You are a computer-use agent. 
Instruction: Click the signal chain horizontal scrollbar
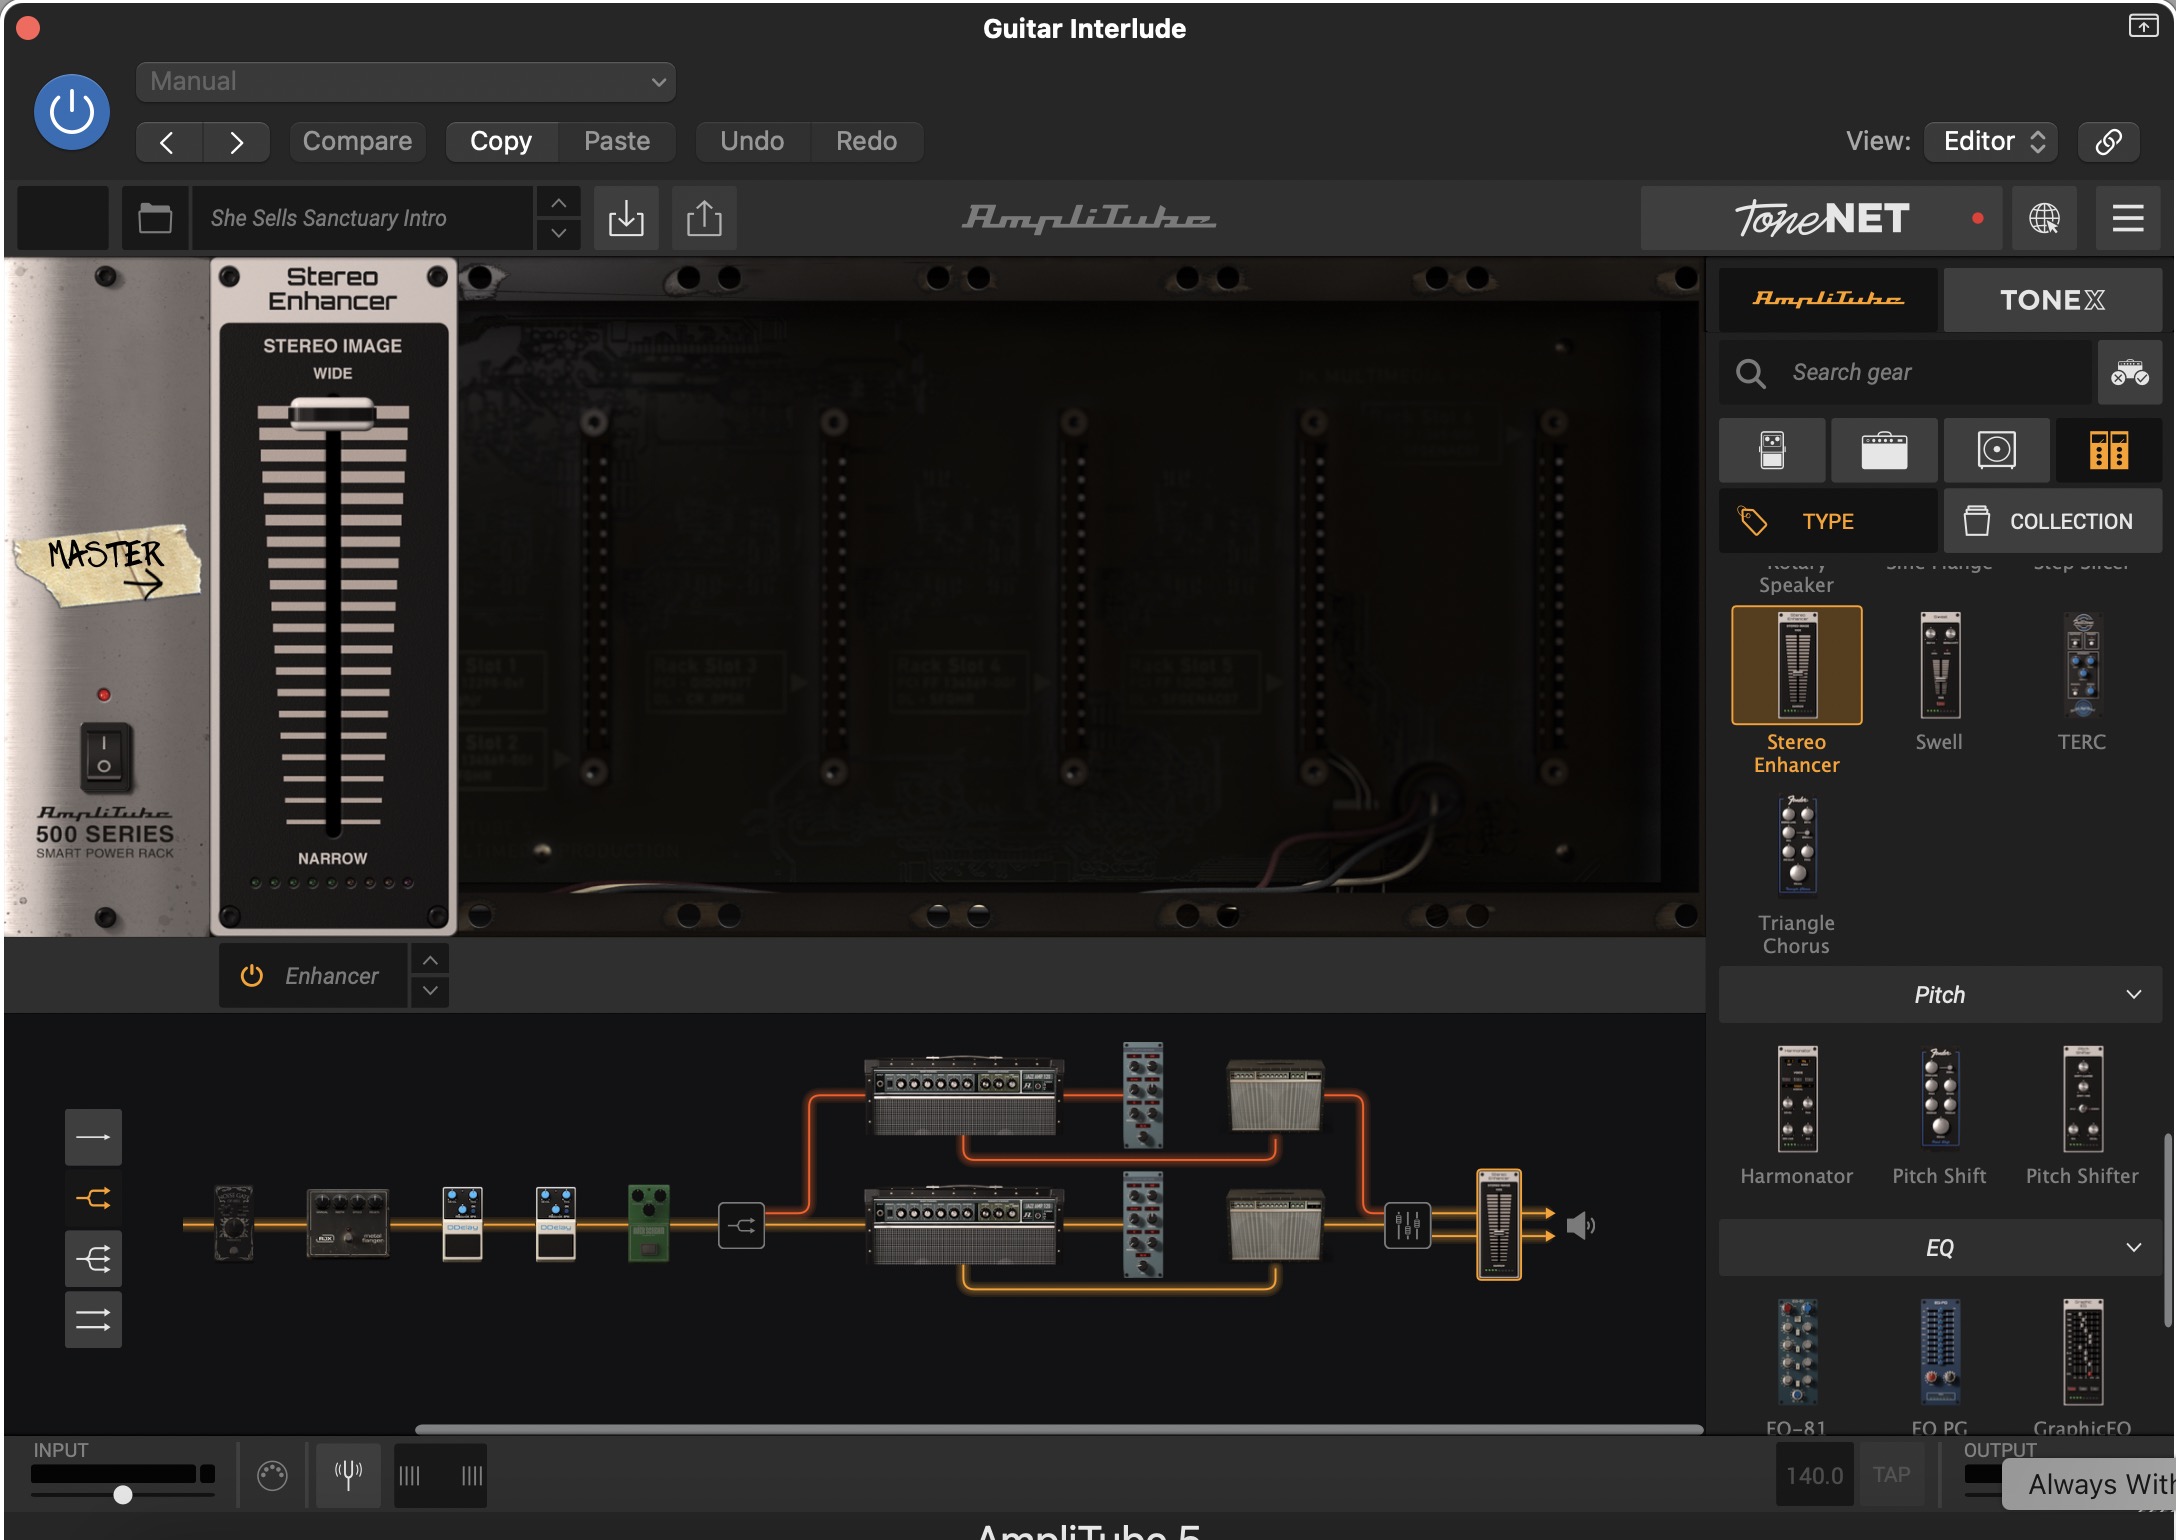pos(1059,1429)
